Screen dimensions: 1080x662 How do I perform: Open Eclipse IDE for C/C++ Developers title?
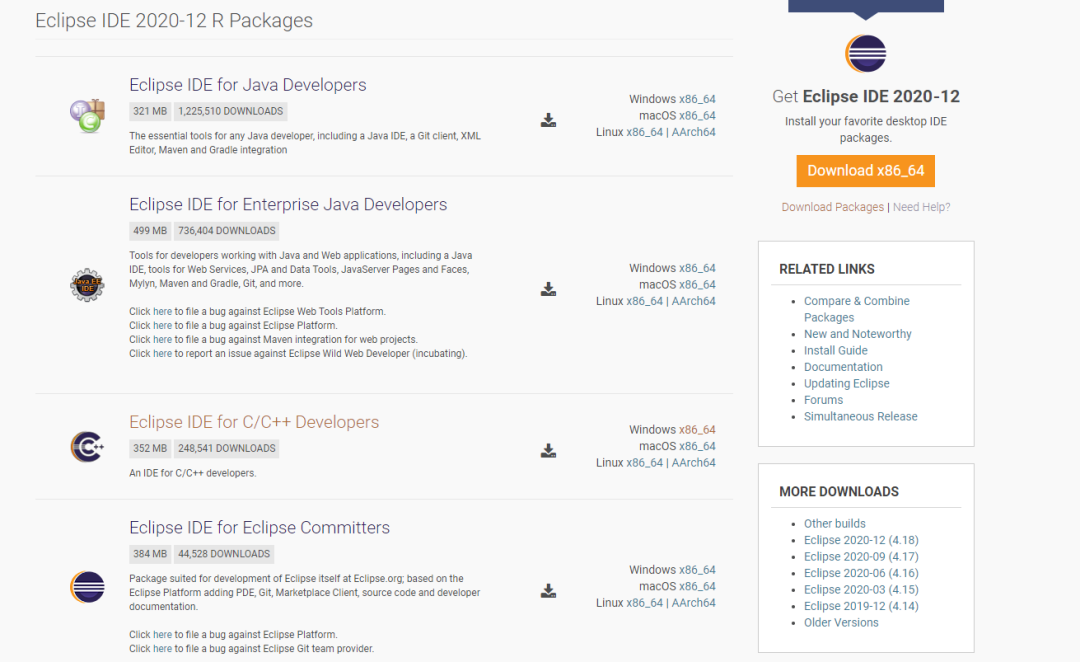(254, 422)
